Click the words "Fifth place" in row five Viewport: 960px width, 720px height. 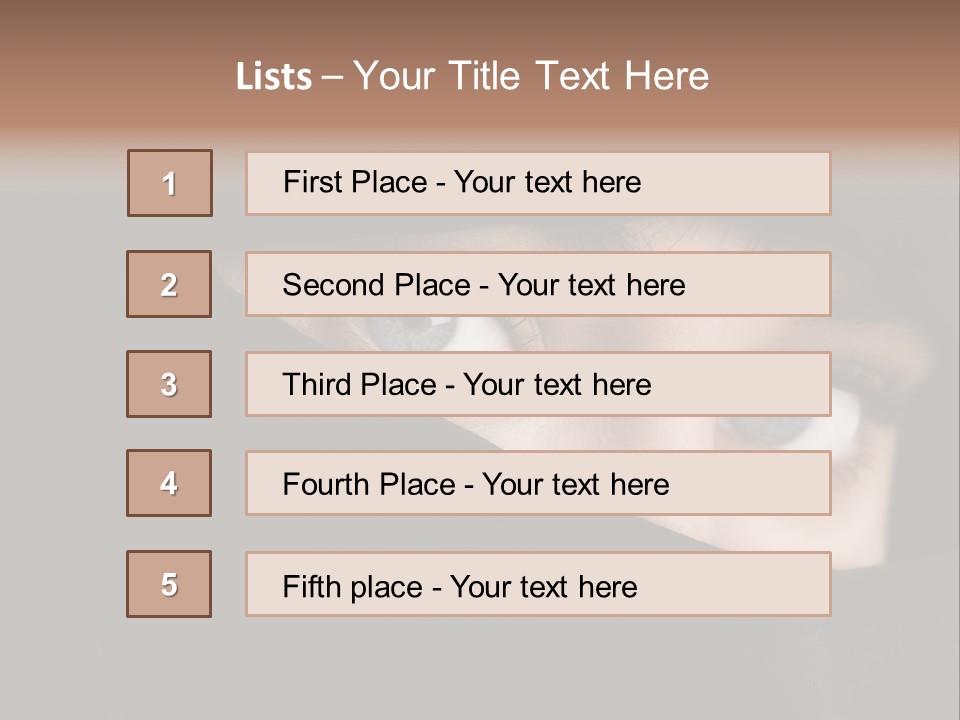tap(352, 586)
